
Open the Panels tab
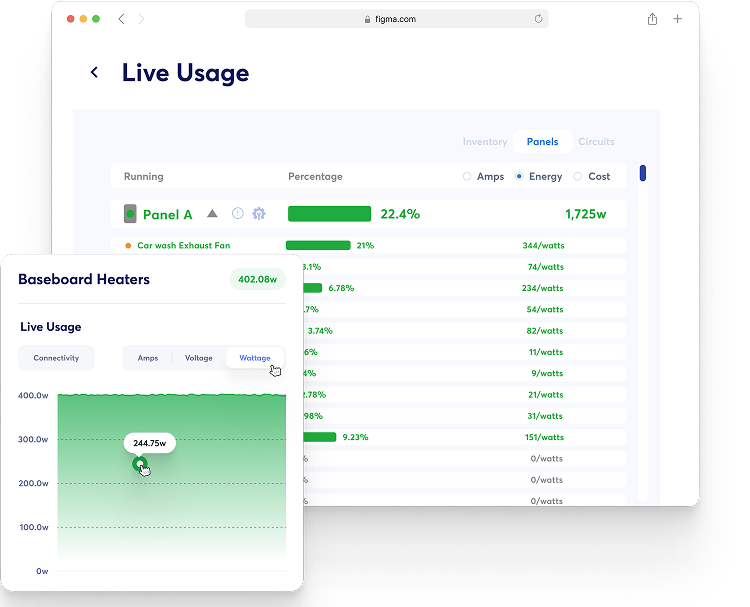click(542, 142)
